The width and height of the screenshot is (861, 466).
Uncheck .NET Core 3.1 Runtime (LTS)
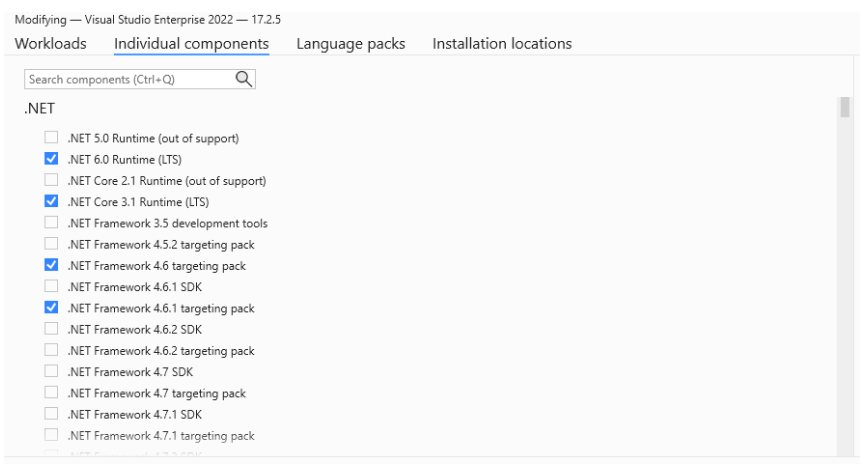click(51, 201)
